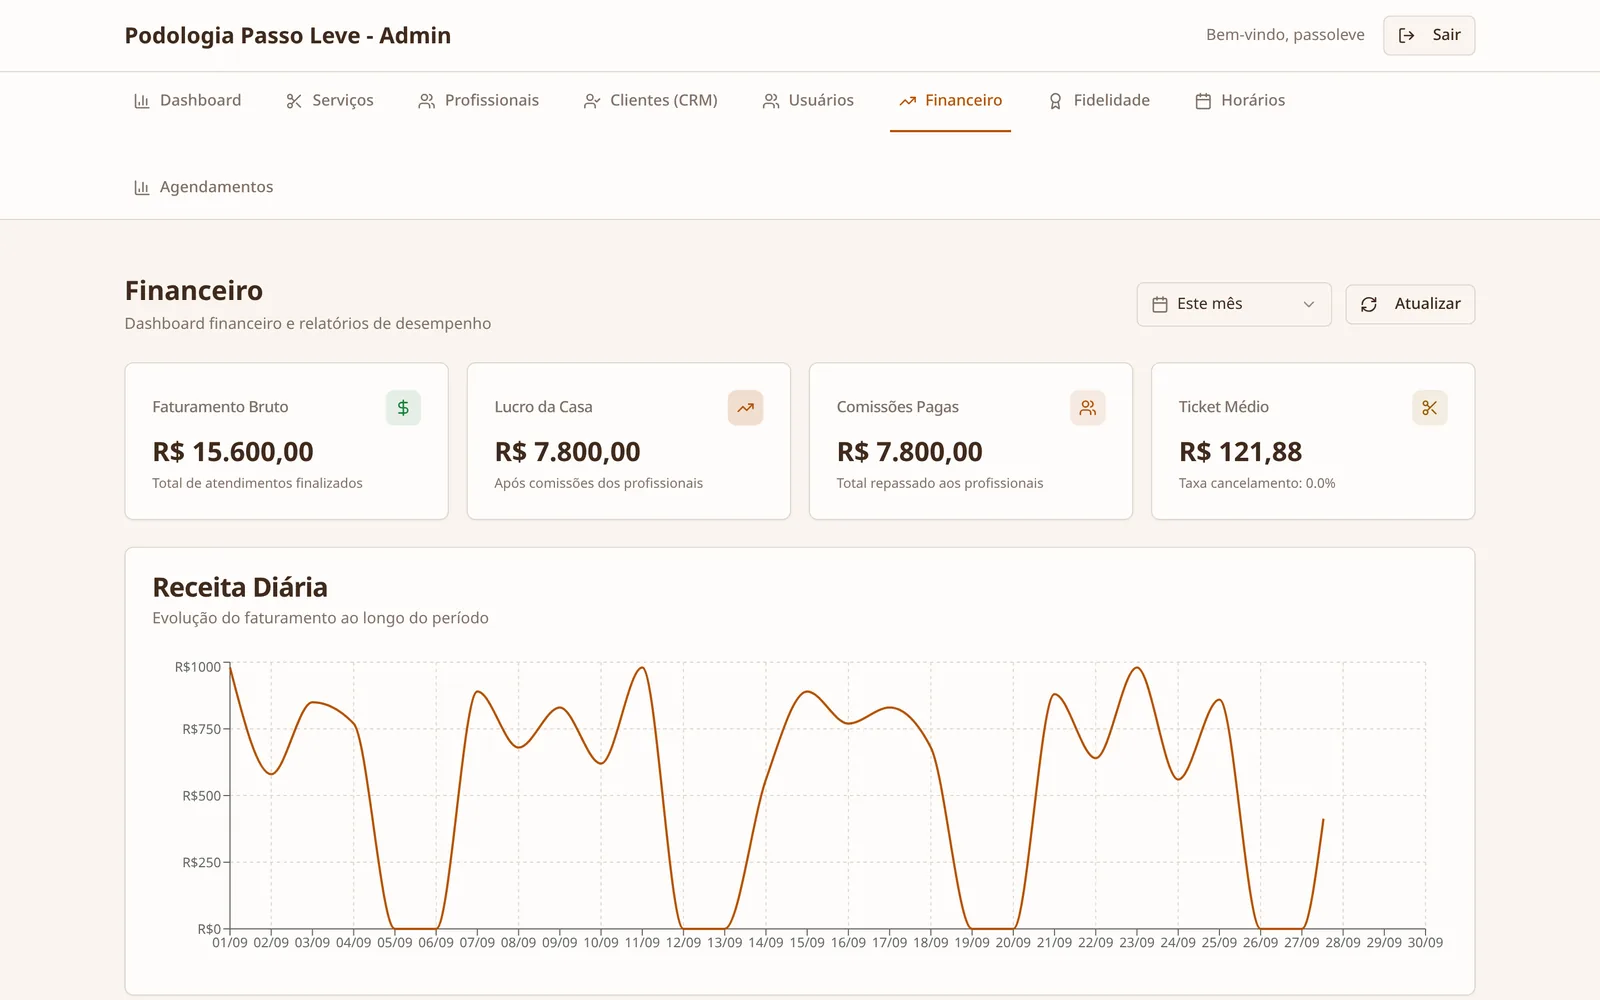Click the logout arrow icon beside Sair
This screenshot has height=1000, width=1600.
pos(1406,36)
